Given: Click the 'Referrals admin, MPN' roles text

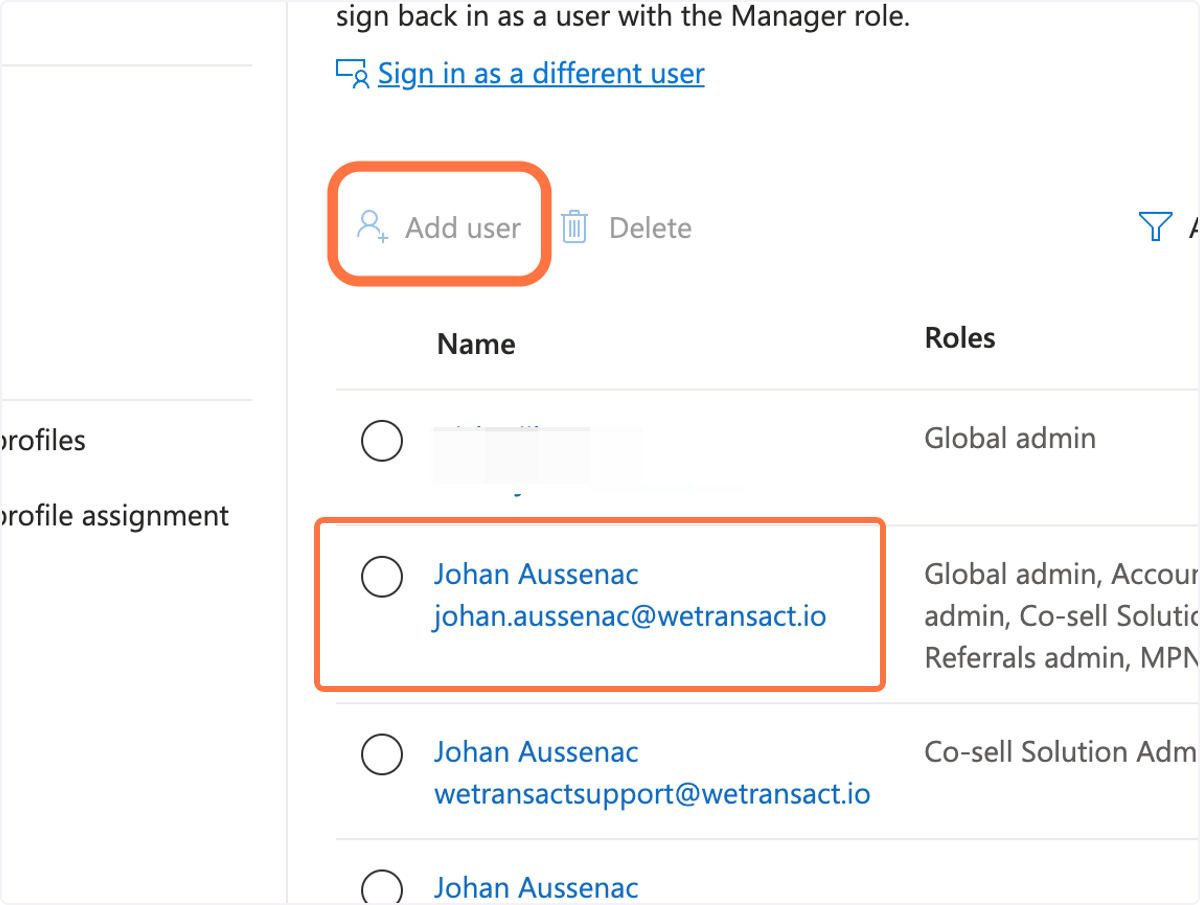Looking at the screenshot, I should tap(1061, 657).
